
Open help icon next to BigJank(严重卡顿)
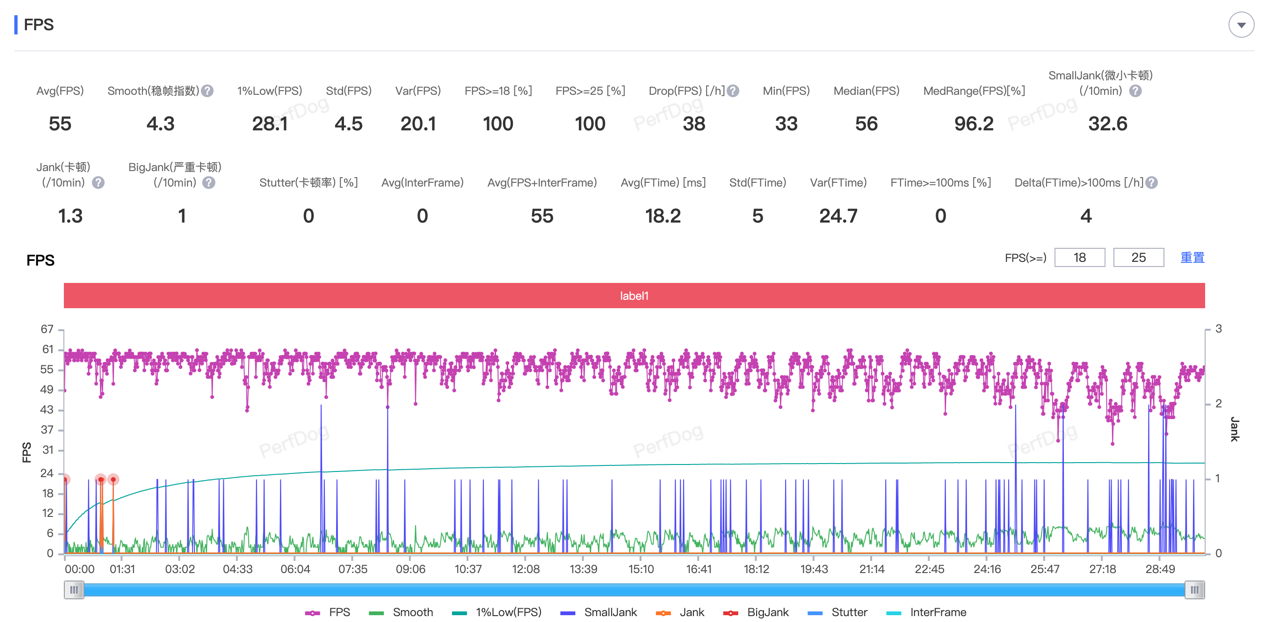point(208,183)
